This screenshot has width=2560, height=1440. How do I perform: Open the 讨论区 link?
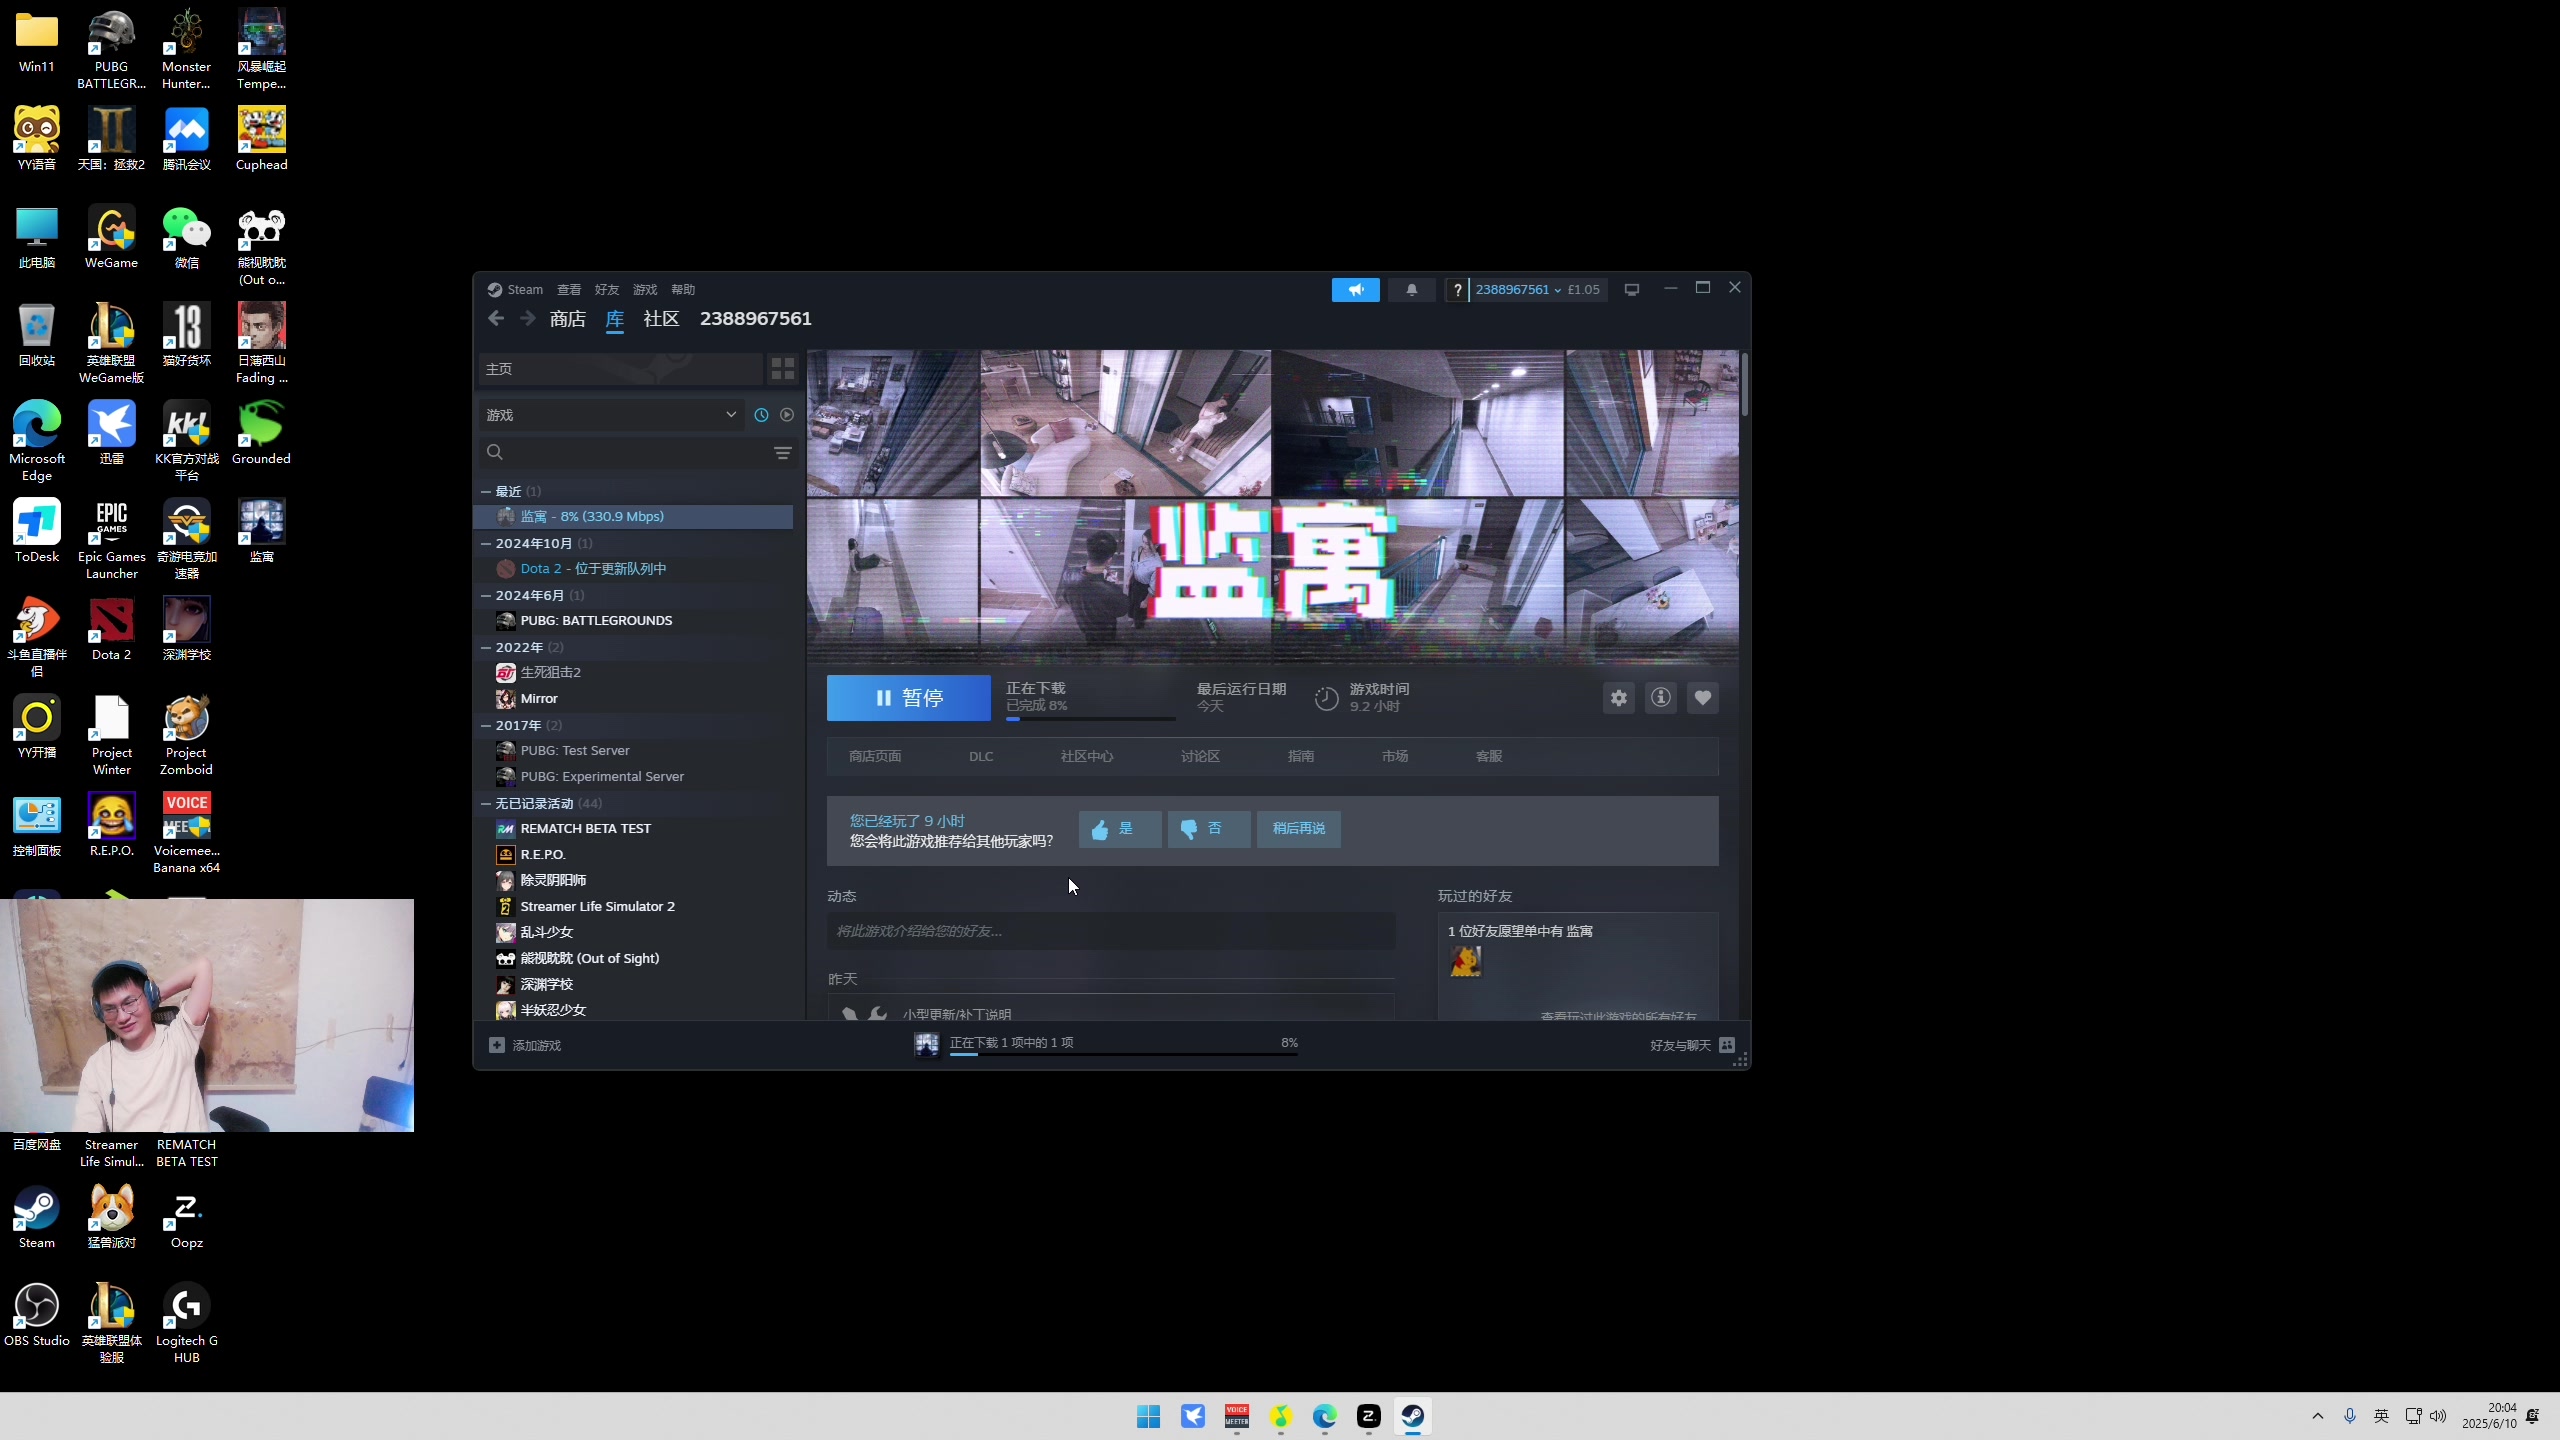(x=1200, y=757)
